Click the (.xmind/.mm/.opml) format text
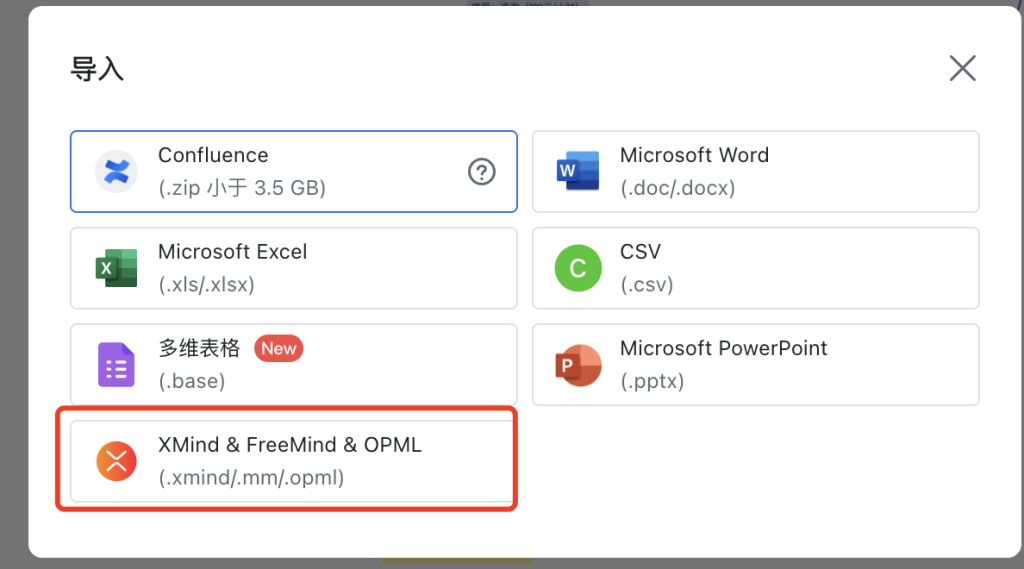1024x569 pixels. coord(251,478)
